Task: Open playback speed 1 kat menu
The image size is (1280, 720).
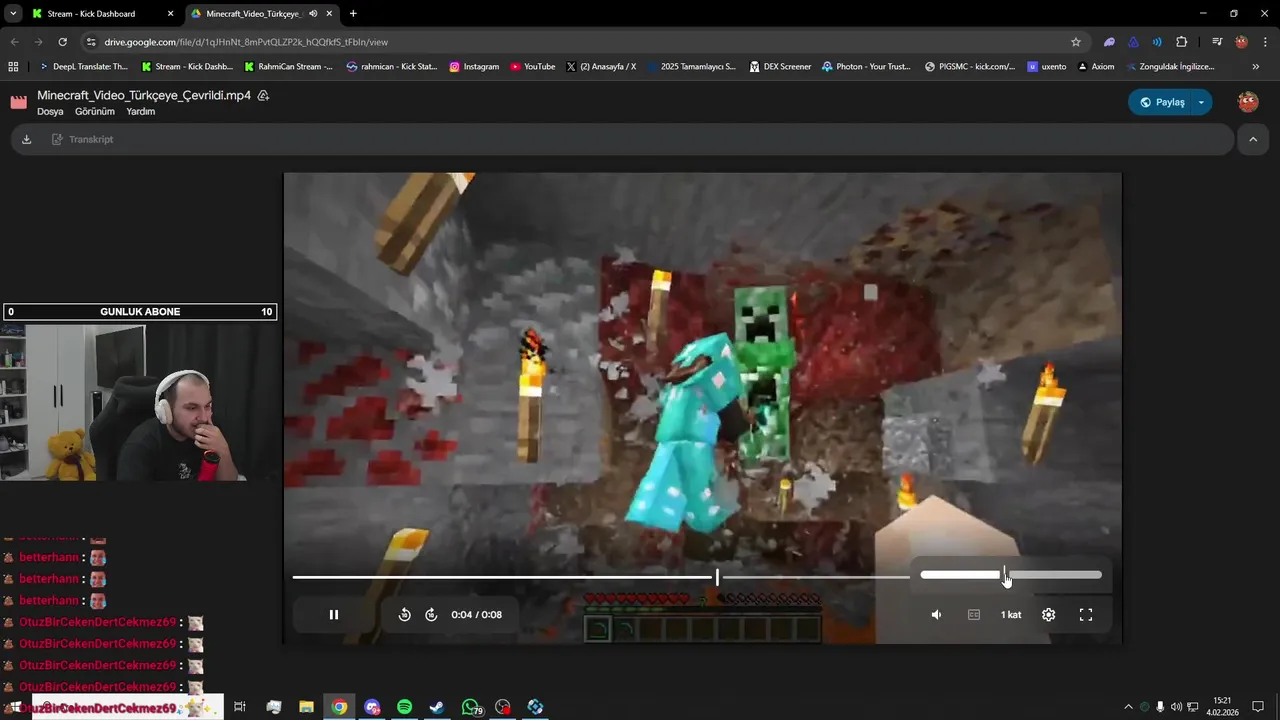Action: coord(1011,615)
